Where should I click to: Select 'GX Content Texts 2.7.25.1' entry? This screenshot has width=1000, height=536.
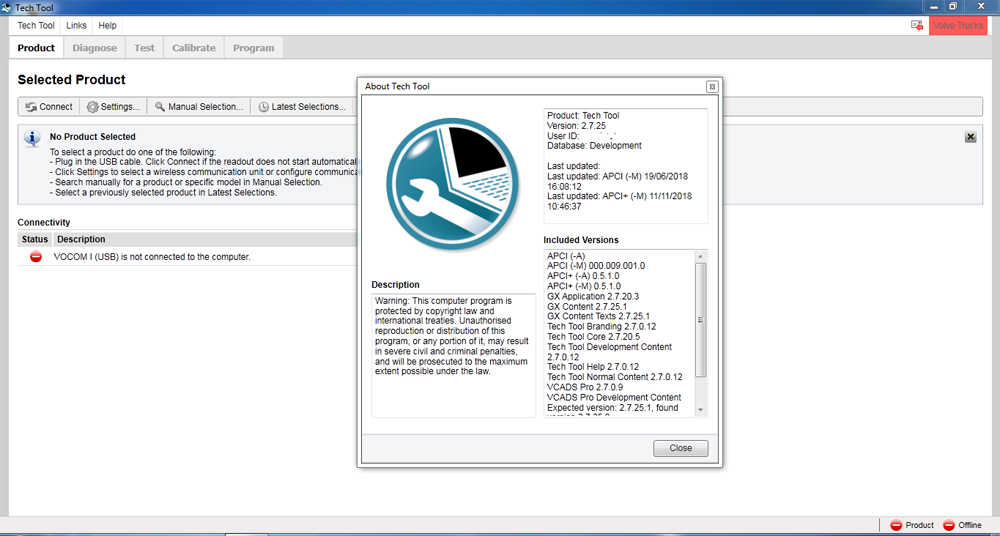pyautogui.click(x=598, y=316)
